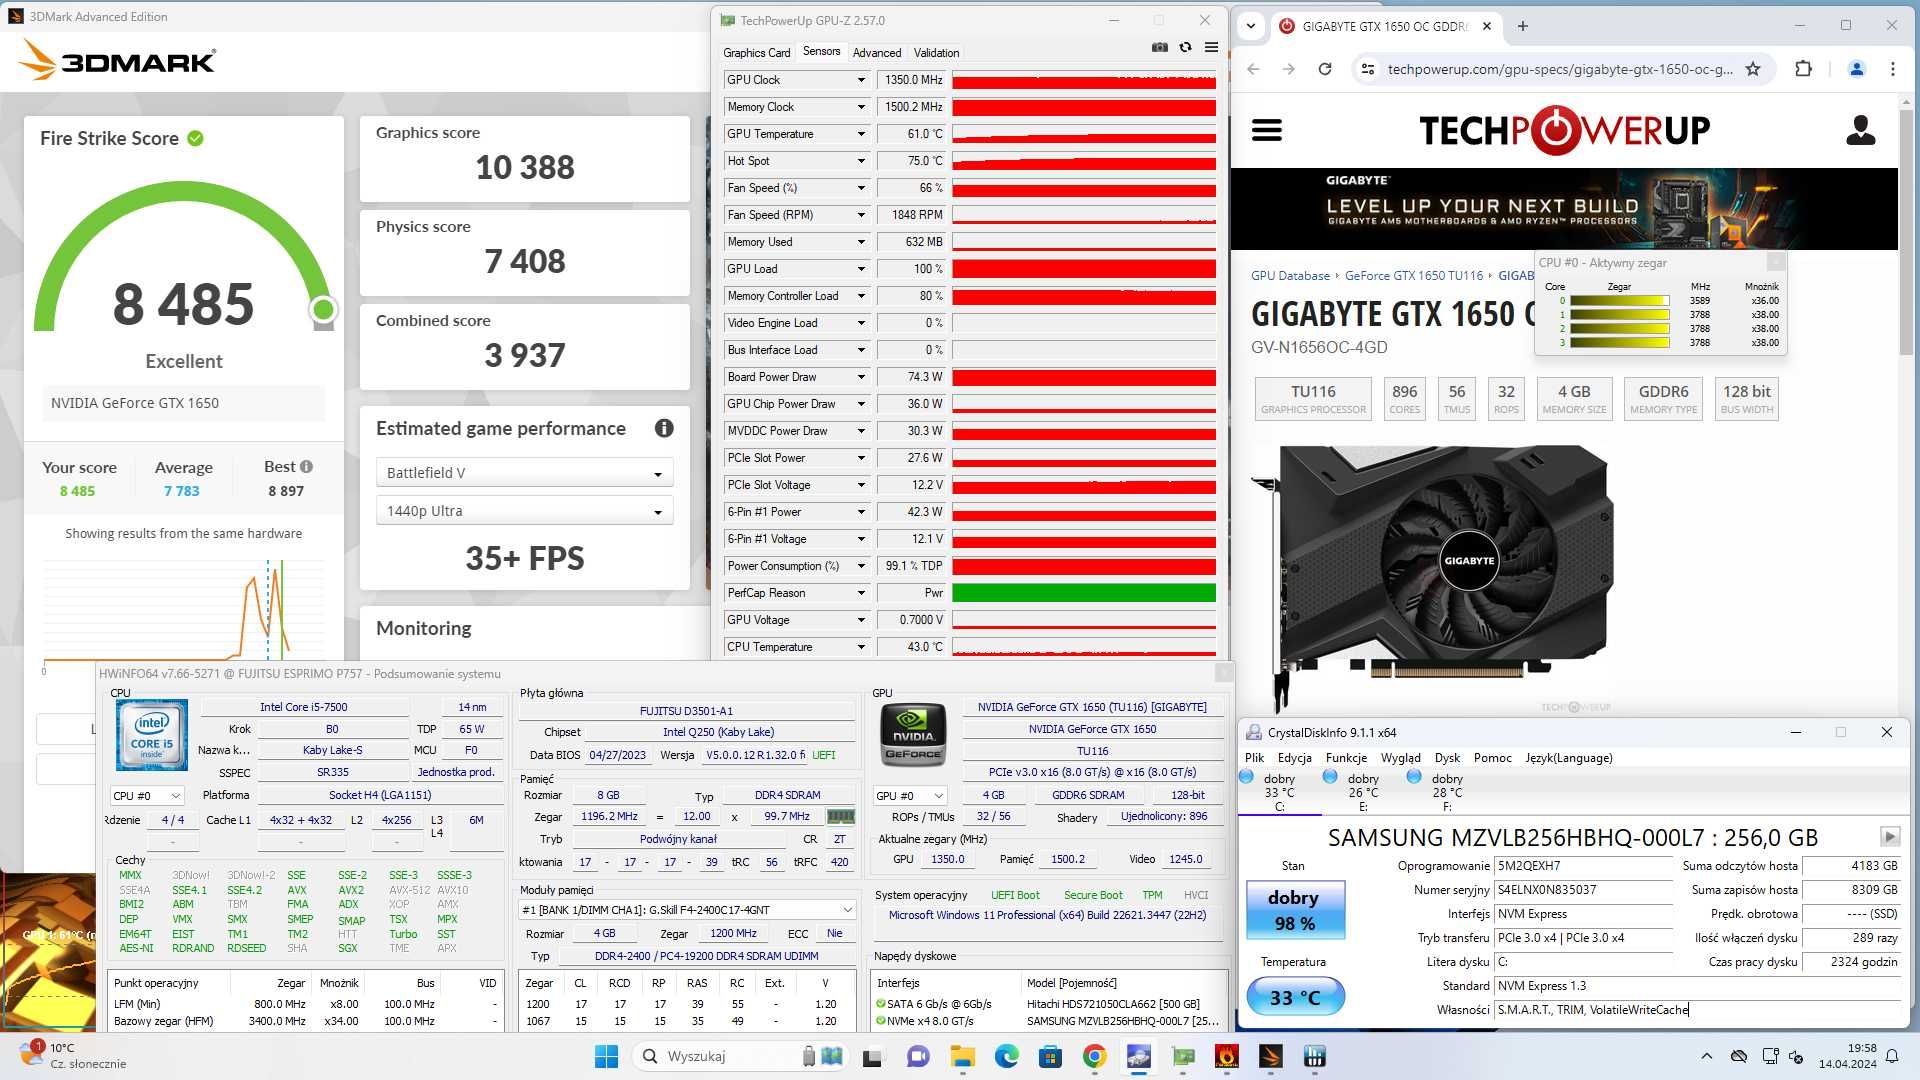Click the GPU-Z screenshot camera icon
This screenshot has width=1920, height=1080.
pos(1159,47)
